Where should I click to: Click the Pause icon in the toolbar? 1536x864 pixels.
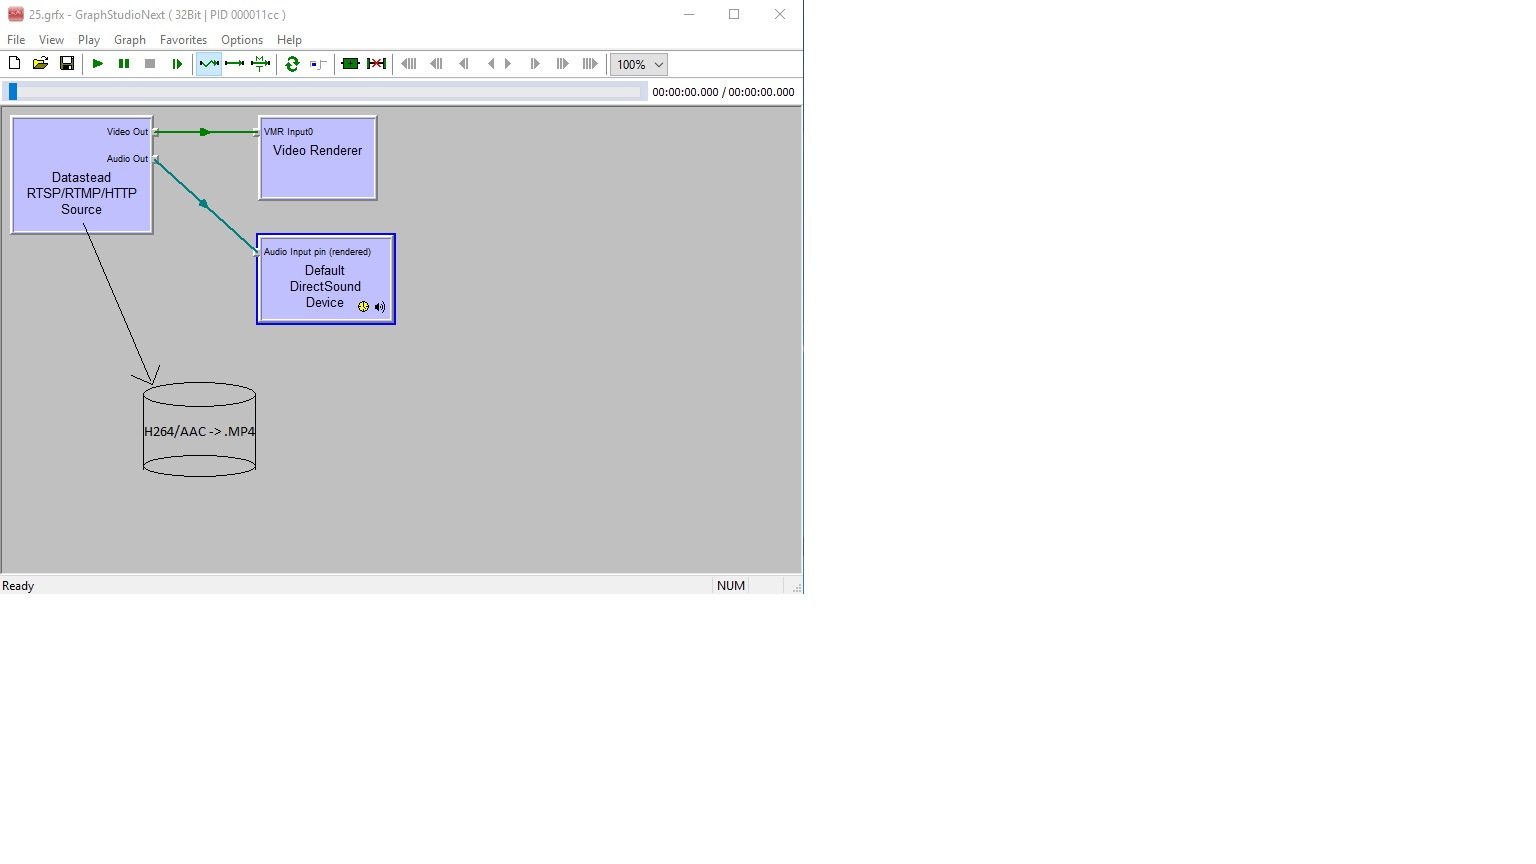tap(123, 63)
